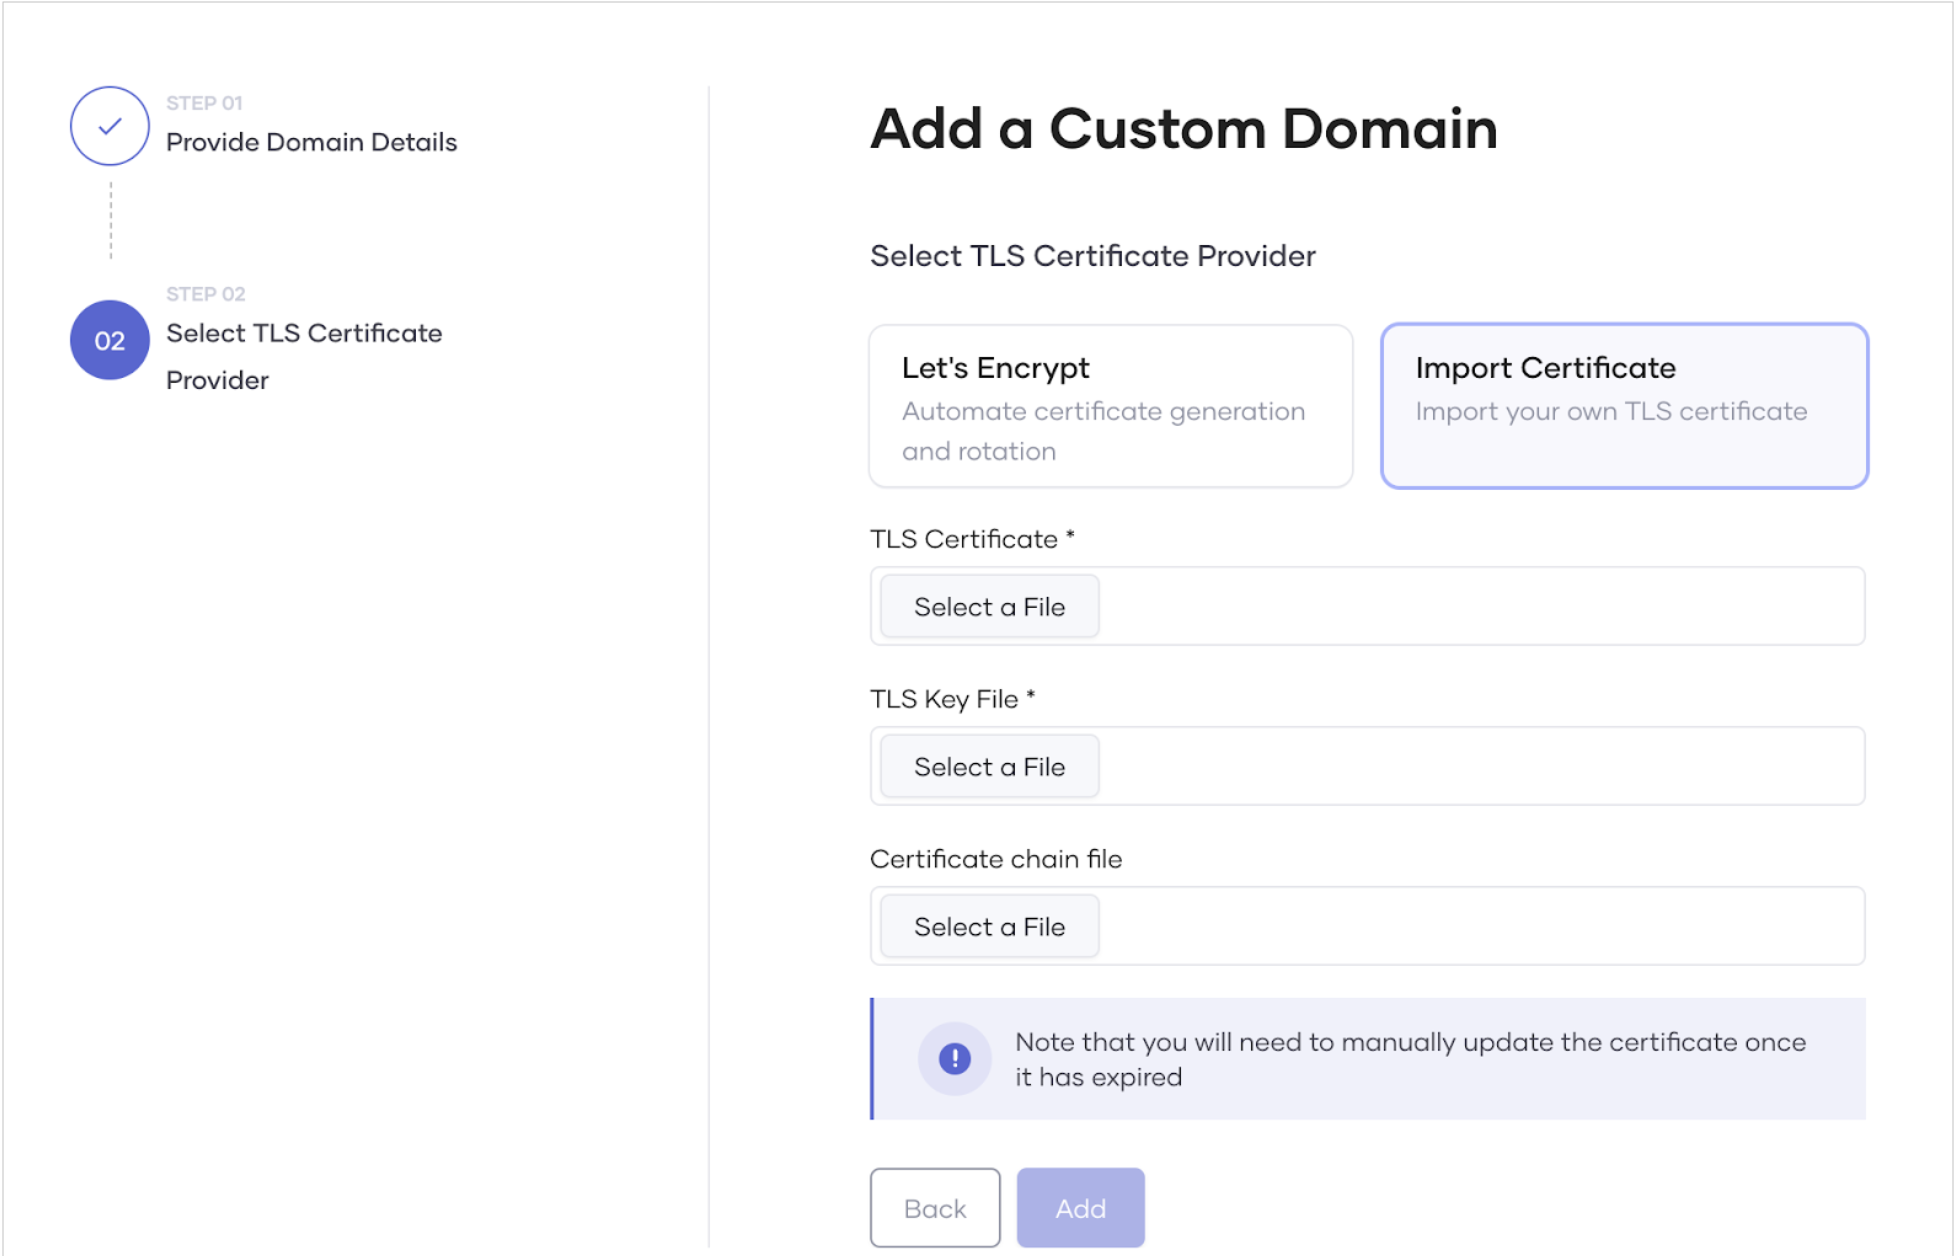Click the Add a Custom Domain heading
This screenshot has width=1956, height=1256.
[1183, 128]
